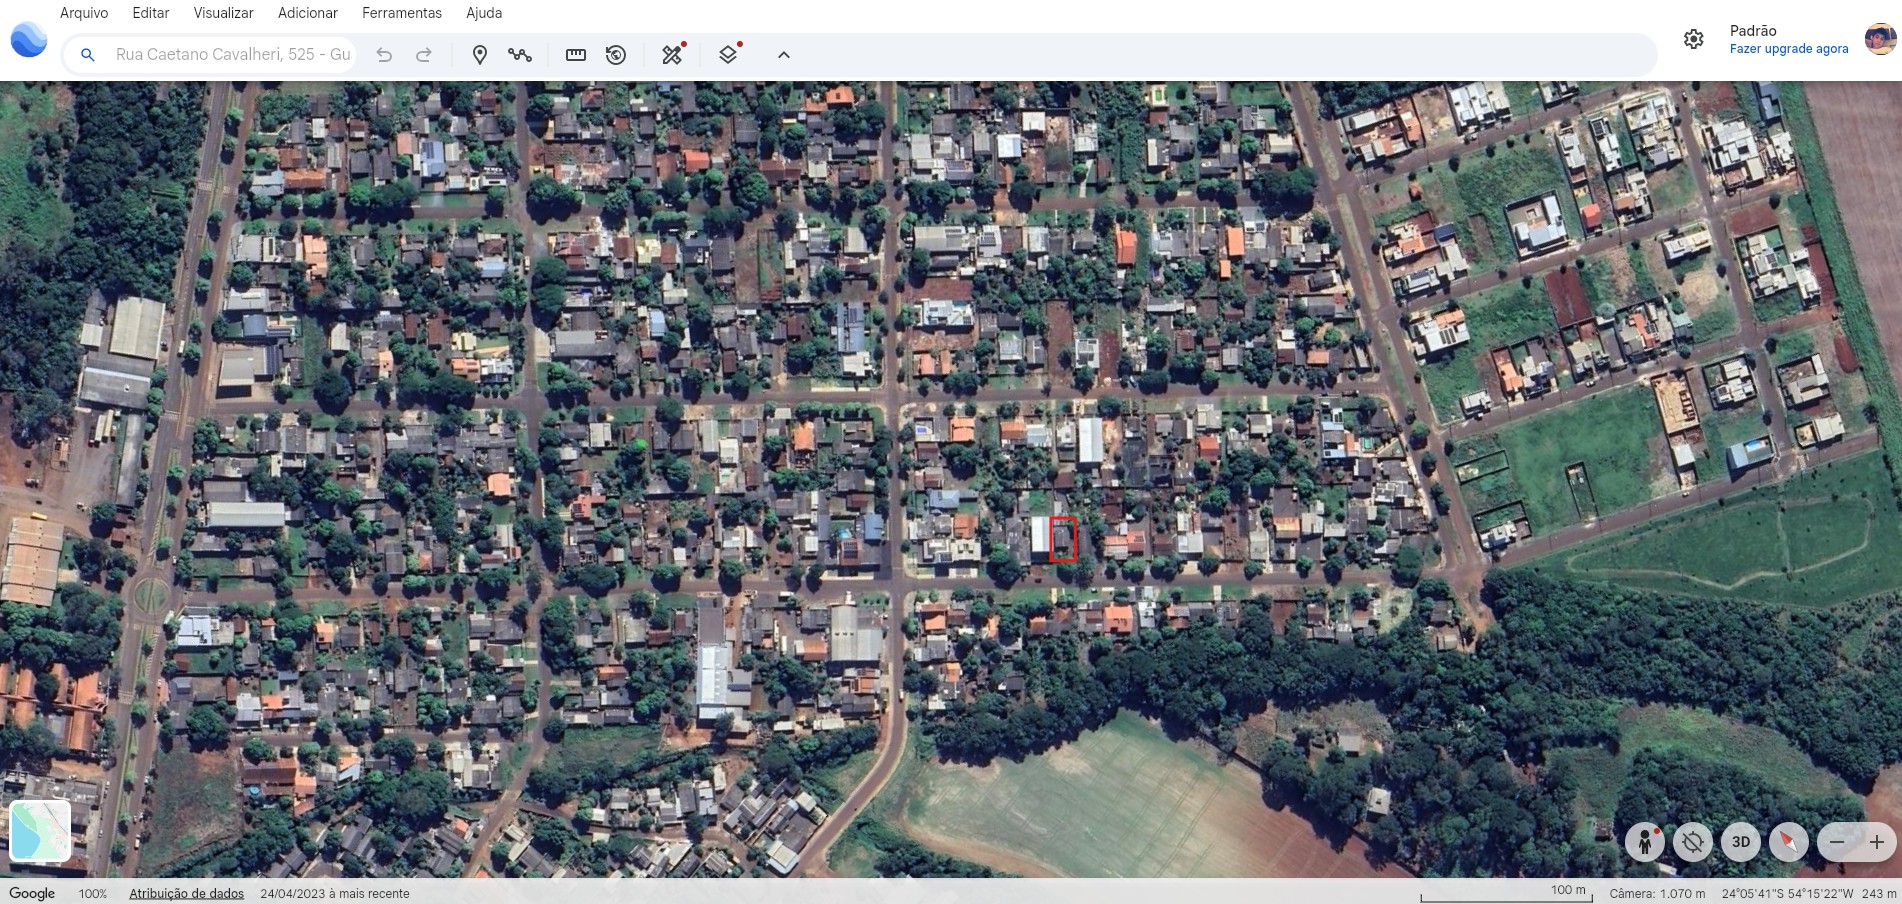The height and width of the screenshot is (904, 1902).
Task: Open the map layers dropdown
Action: (x=728, y=55)
